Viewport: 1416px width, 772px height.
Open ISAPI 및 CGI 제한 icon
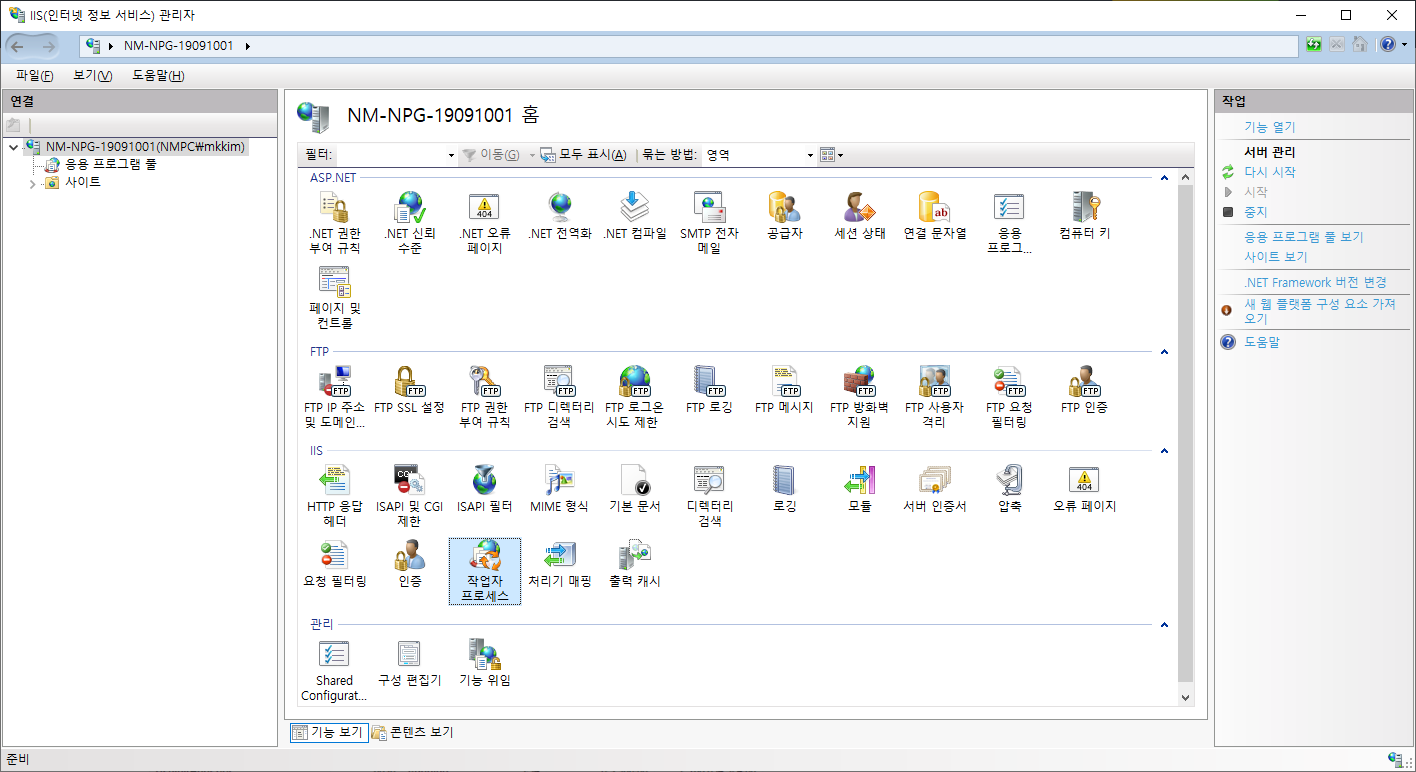pos(409,497)
